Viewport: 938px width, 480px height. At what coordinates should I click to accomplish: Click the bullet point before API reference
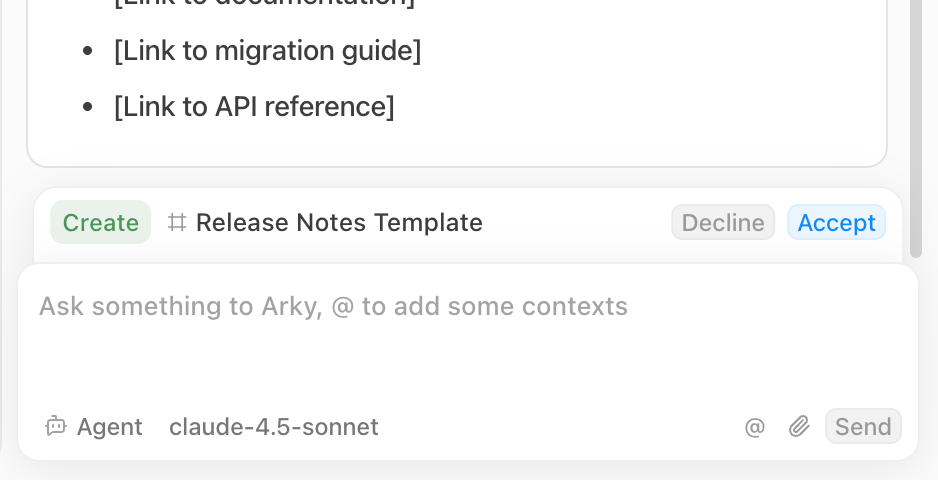pos(89,106)
